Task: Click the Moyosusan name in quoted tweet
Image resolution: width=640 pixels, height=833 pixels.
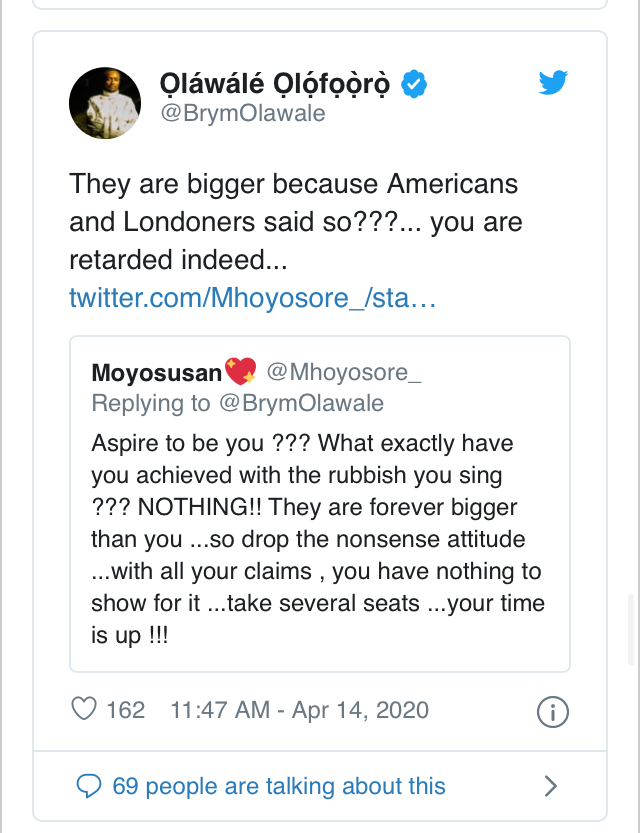Action: pos(156,374)
